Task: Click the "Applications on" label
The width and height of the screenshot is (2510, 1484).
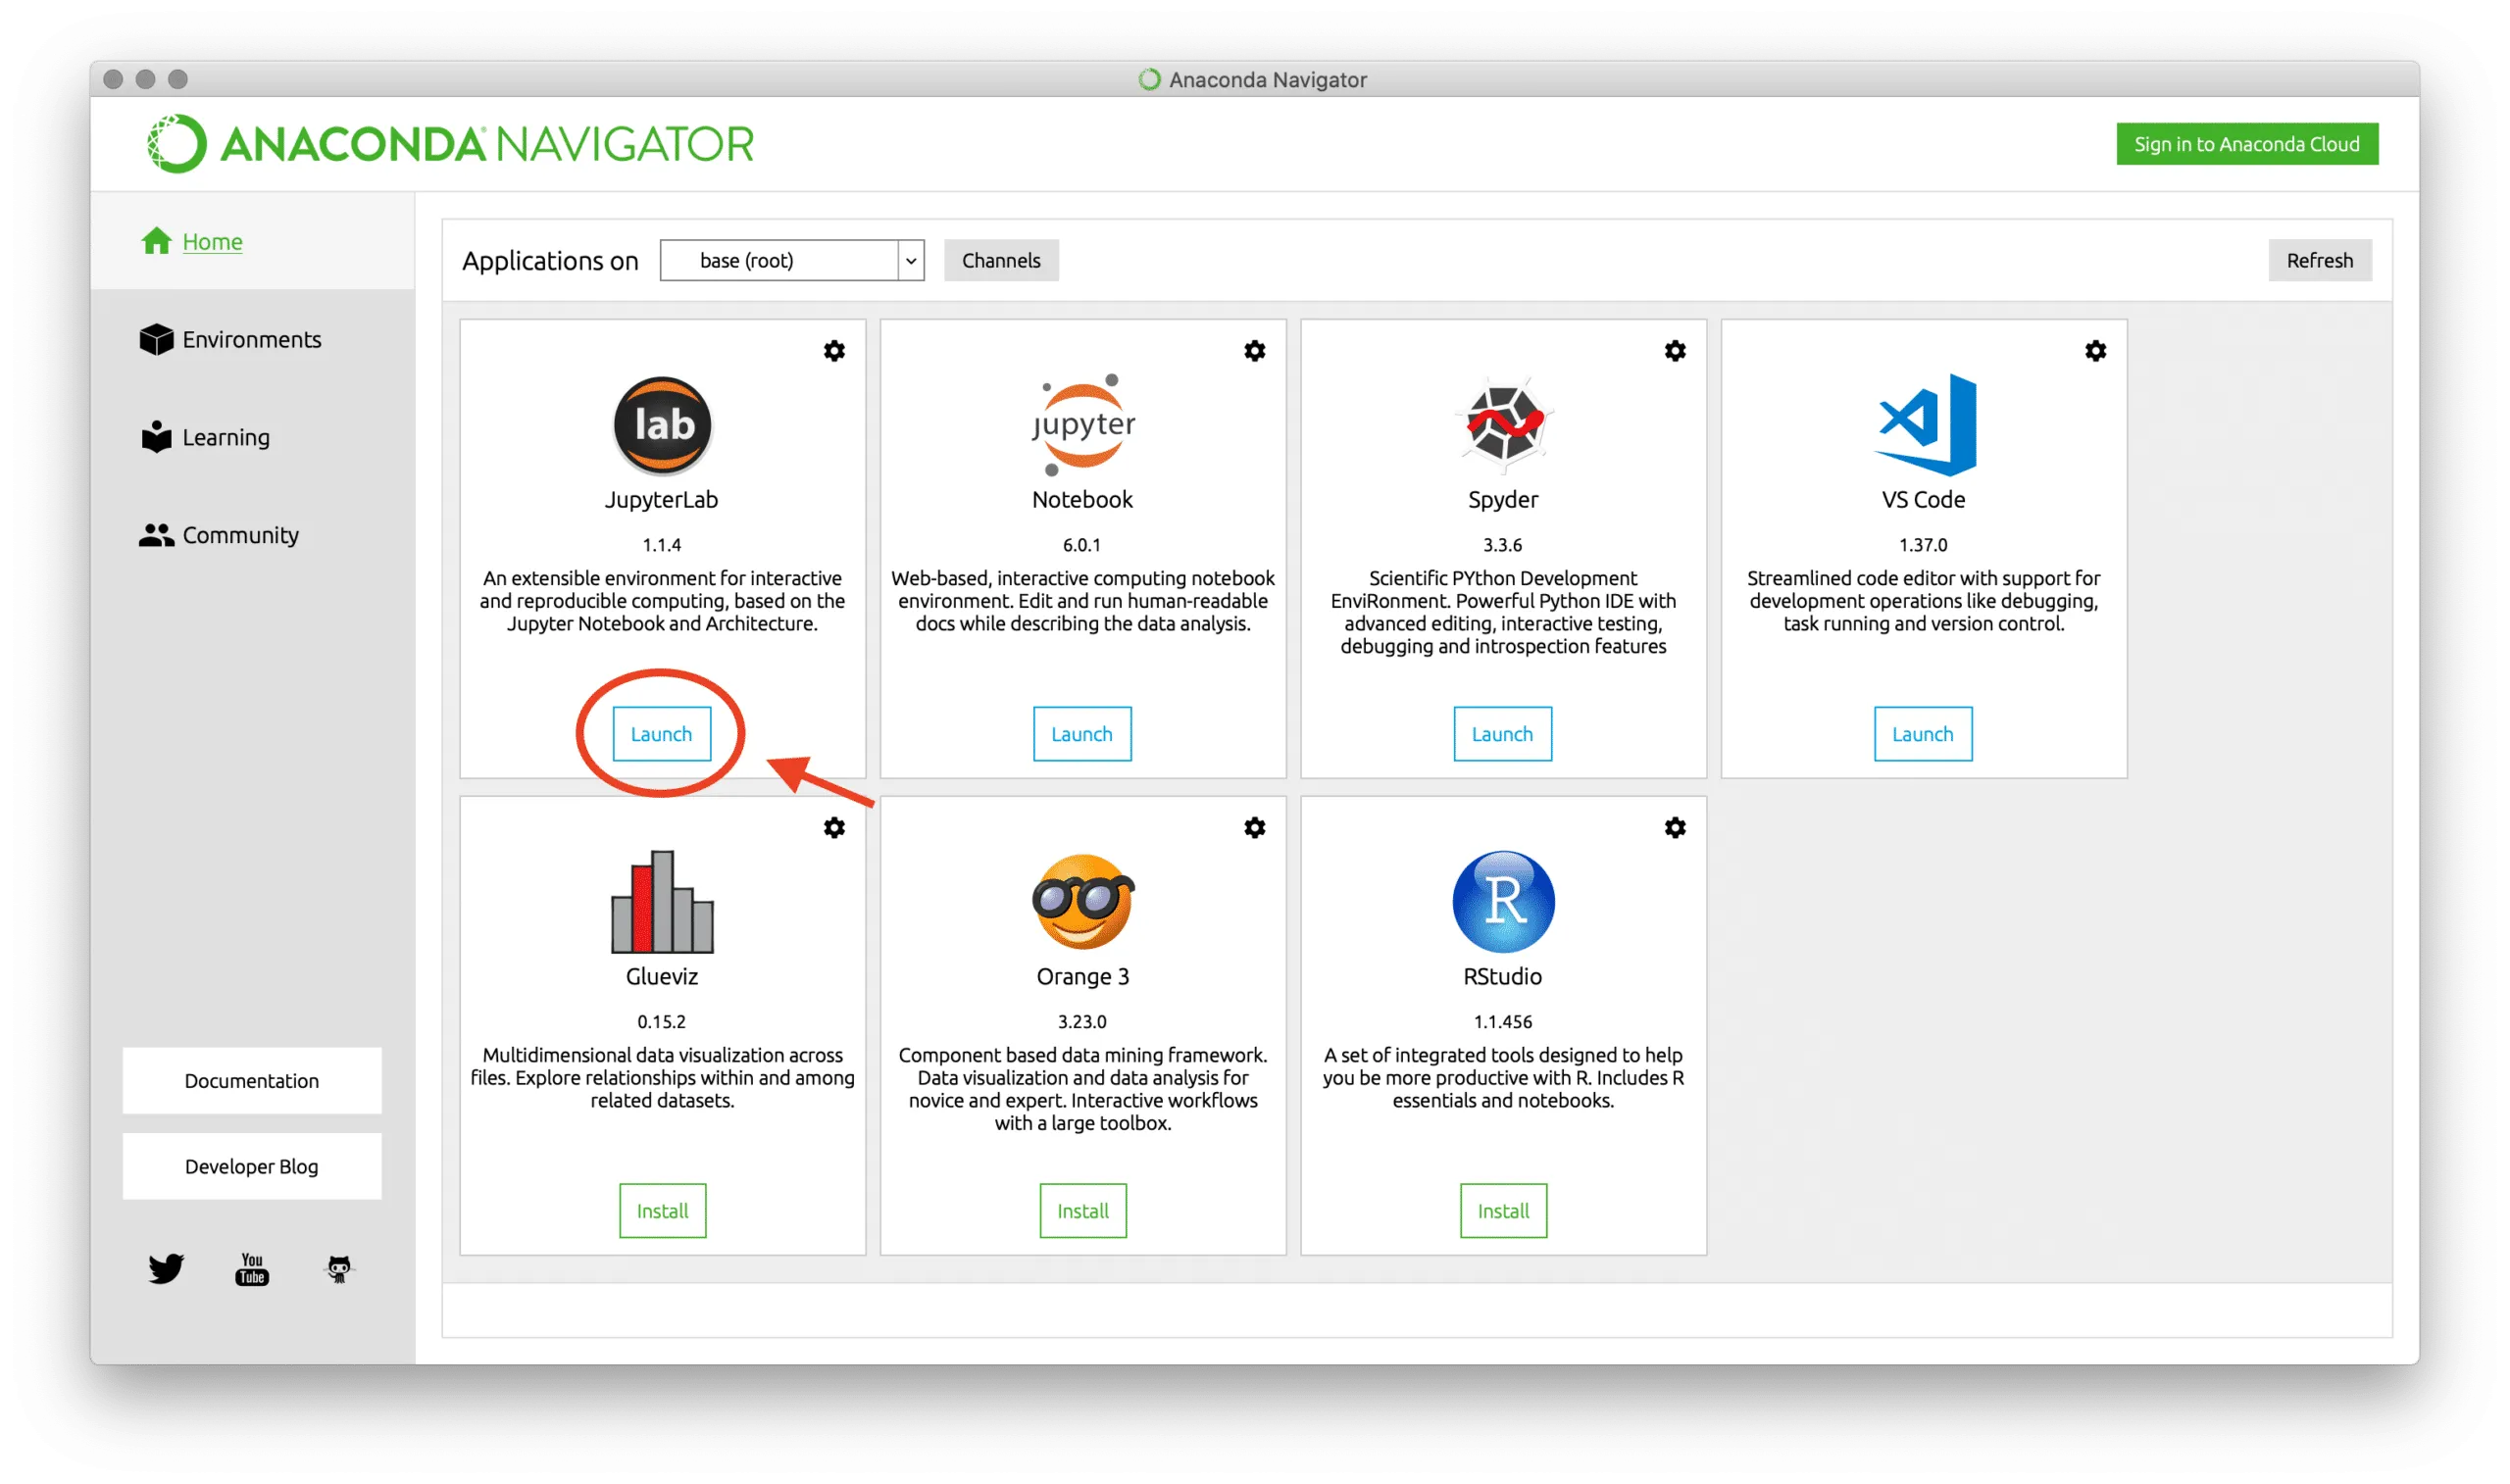Action: click(x=550, y=261)
